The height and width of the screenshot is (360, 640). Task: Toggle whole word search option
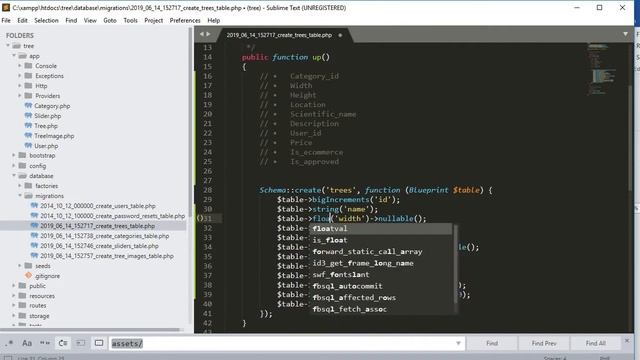[x=45, y=343]
